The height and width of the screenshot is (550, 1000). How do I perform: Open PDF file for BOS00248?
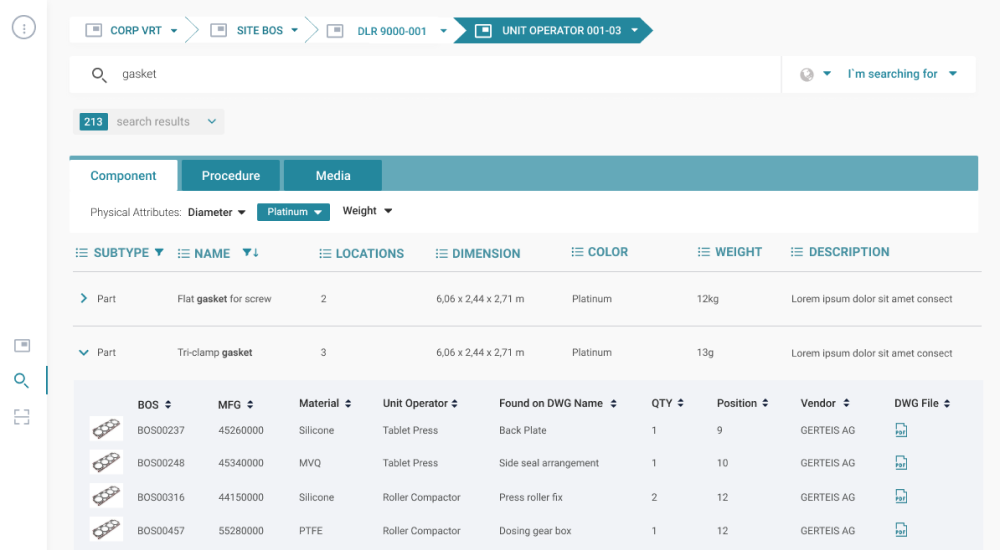[x=901, y=463]
